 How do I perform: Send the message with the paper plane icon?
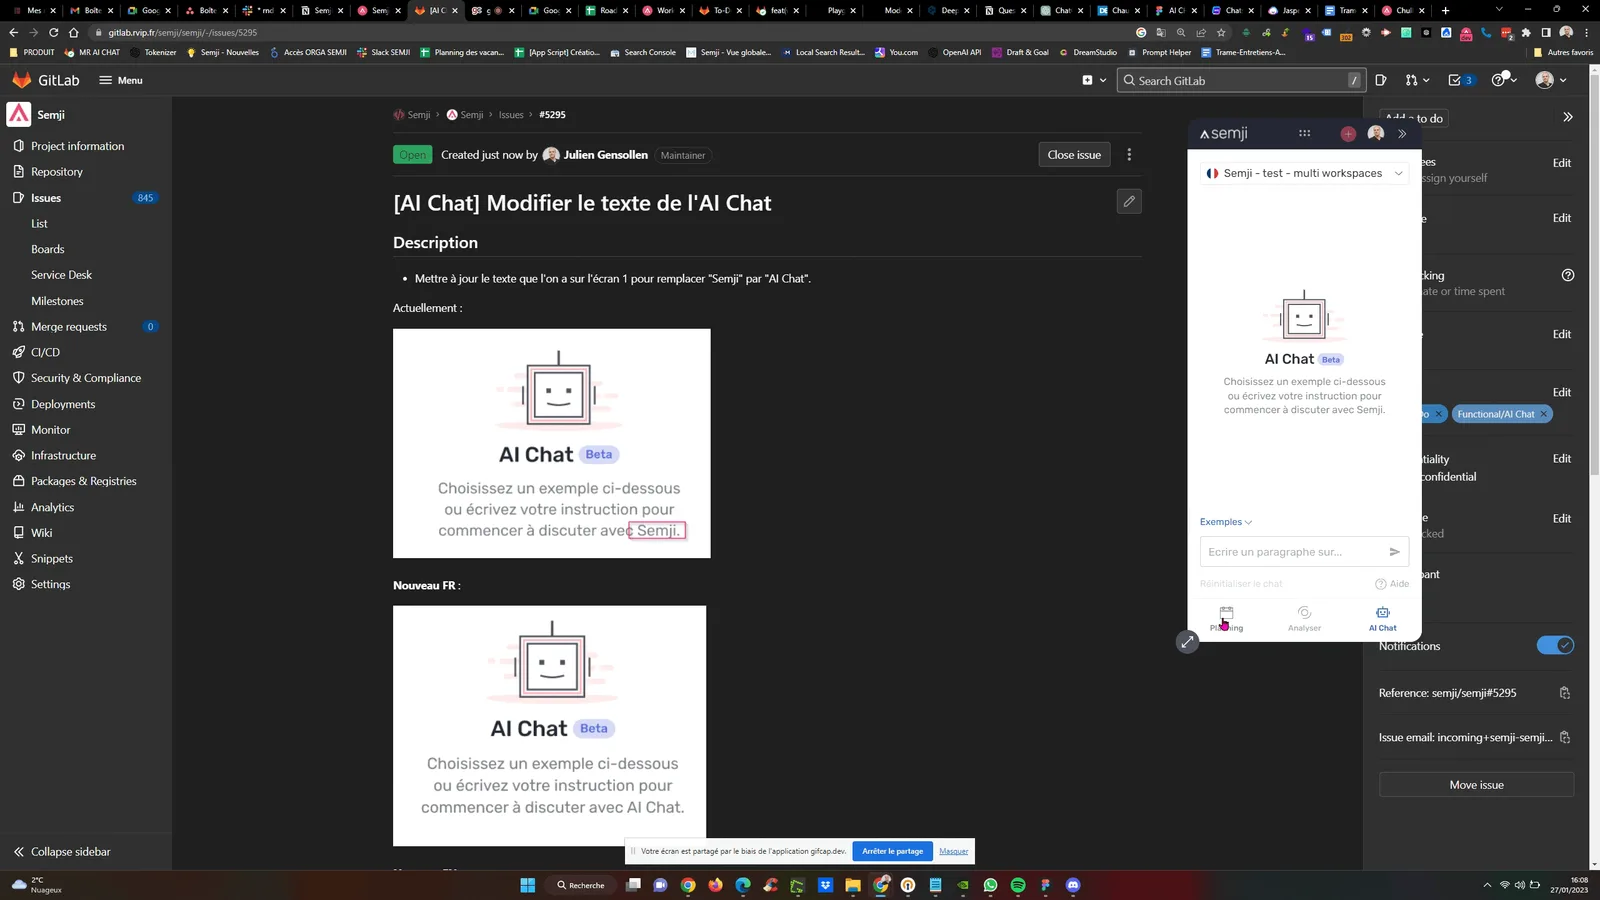click(1394, 552)
